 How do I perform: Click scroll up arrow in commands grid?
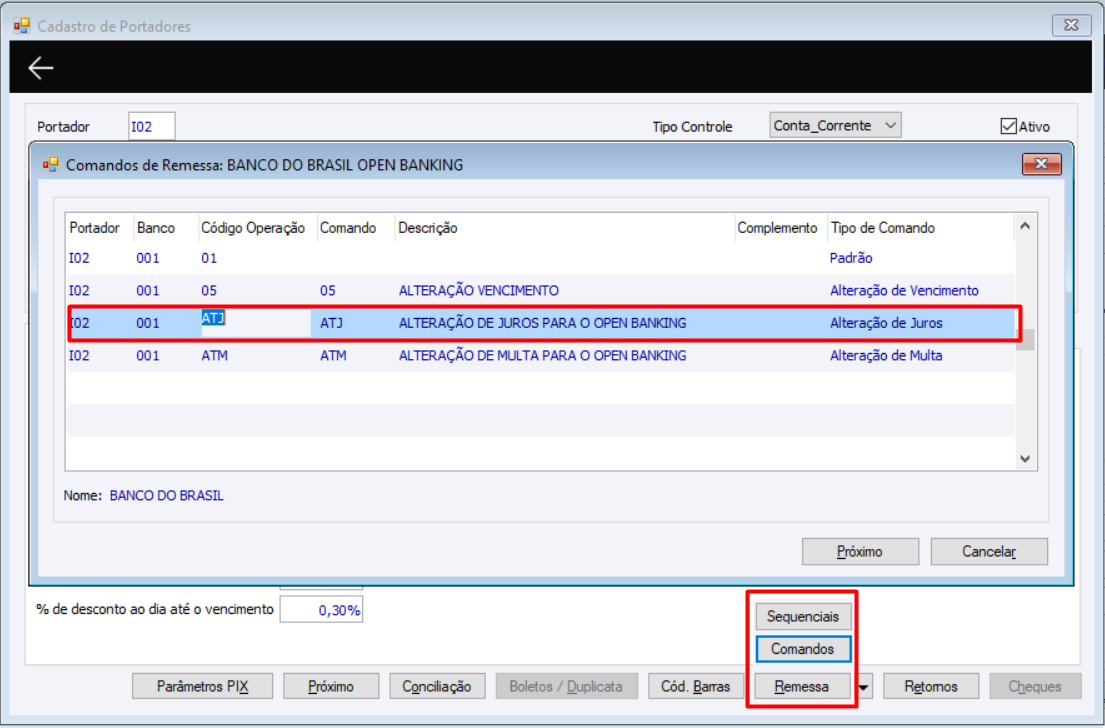pos(1025,226)
